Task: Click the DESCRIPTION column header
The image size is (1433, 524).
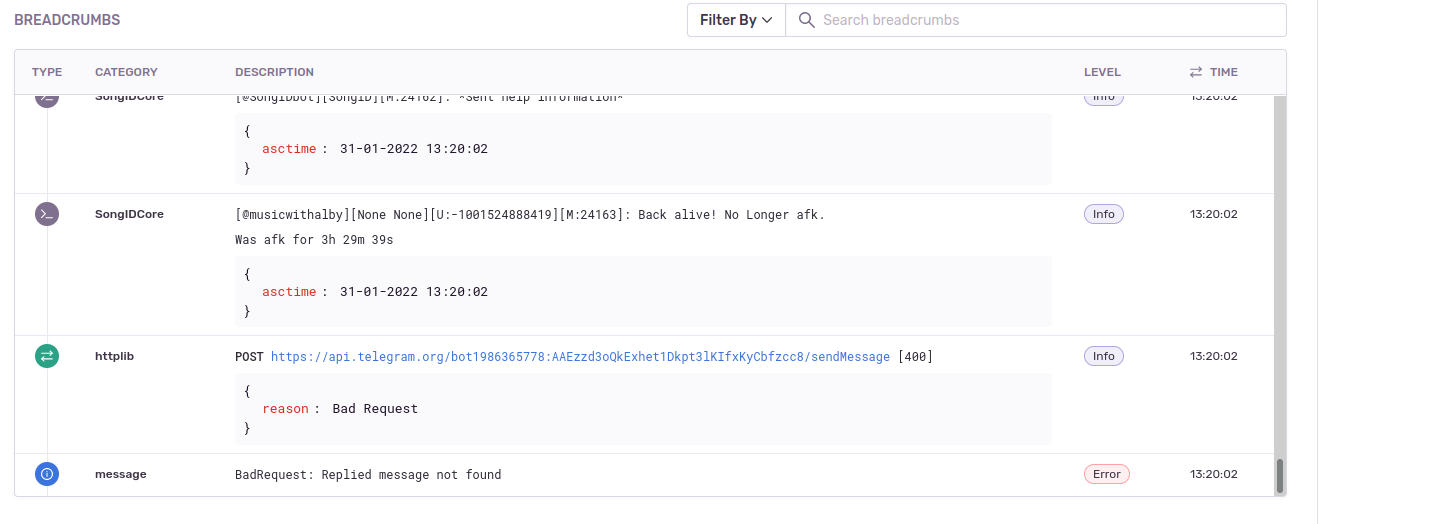Action: (274, 72)
